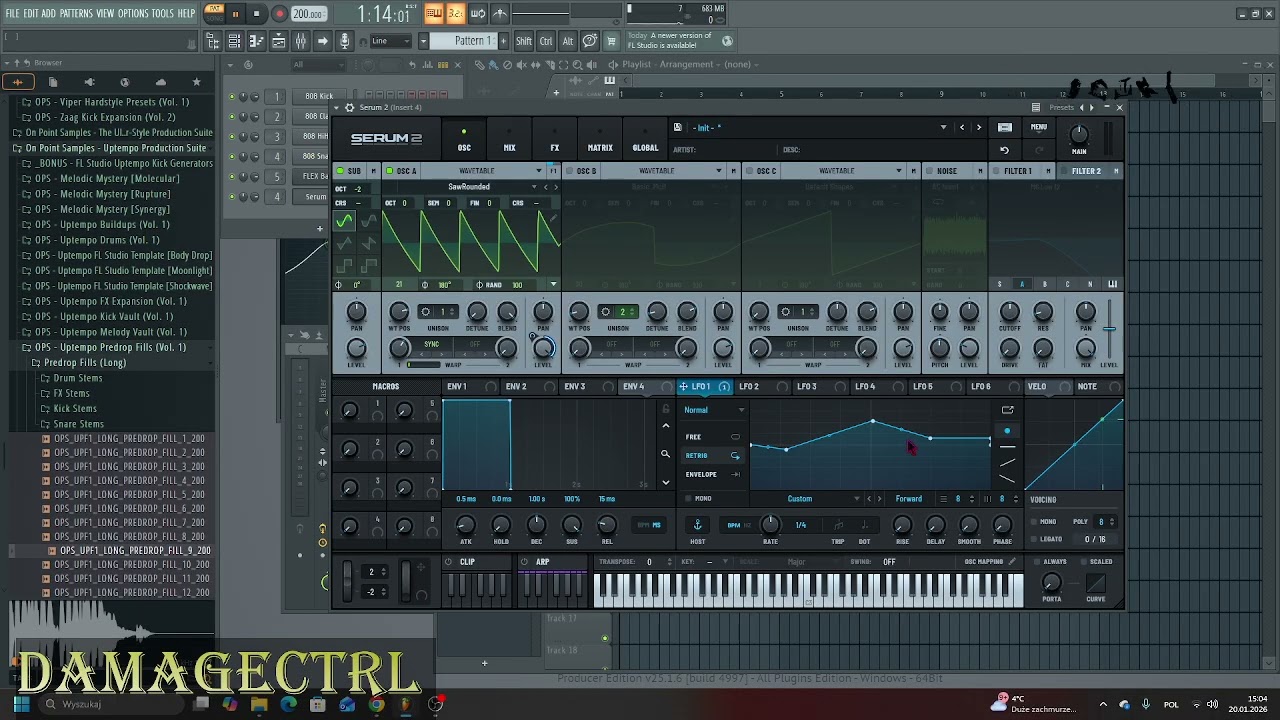Toggle the SUB oscillator power button

pos(341,171)
